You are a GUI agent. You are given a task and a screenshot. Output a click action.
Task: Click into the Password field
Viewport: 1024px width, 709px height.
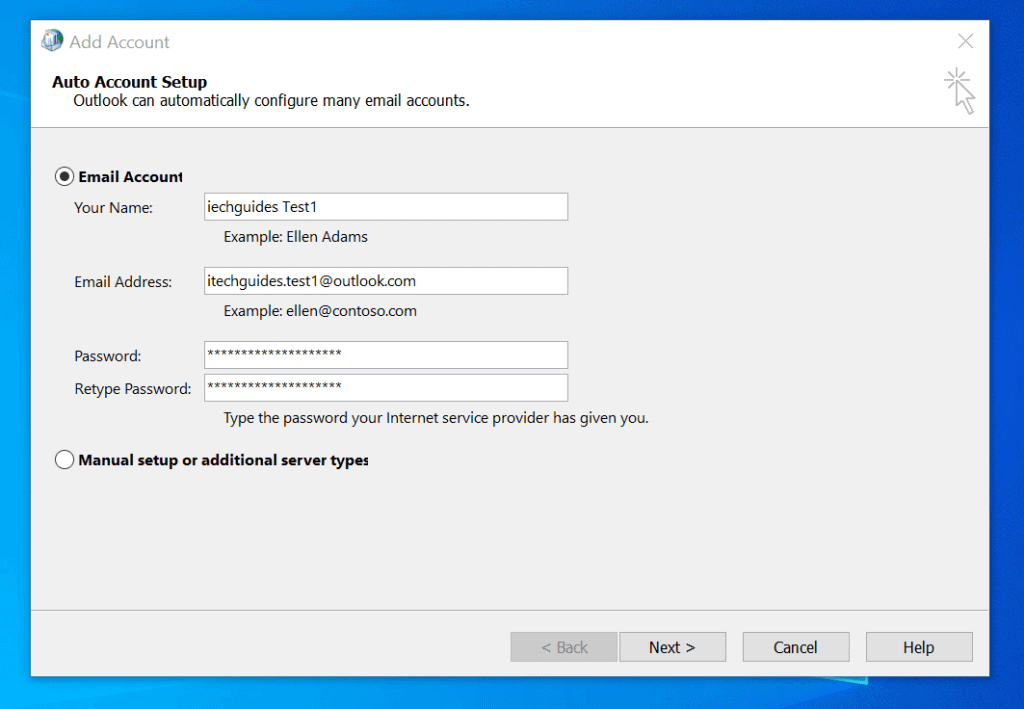point(386,355)
